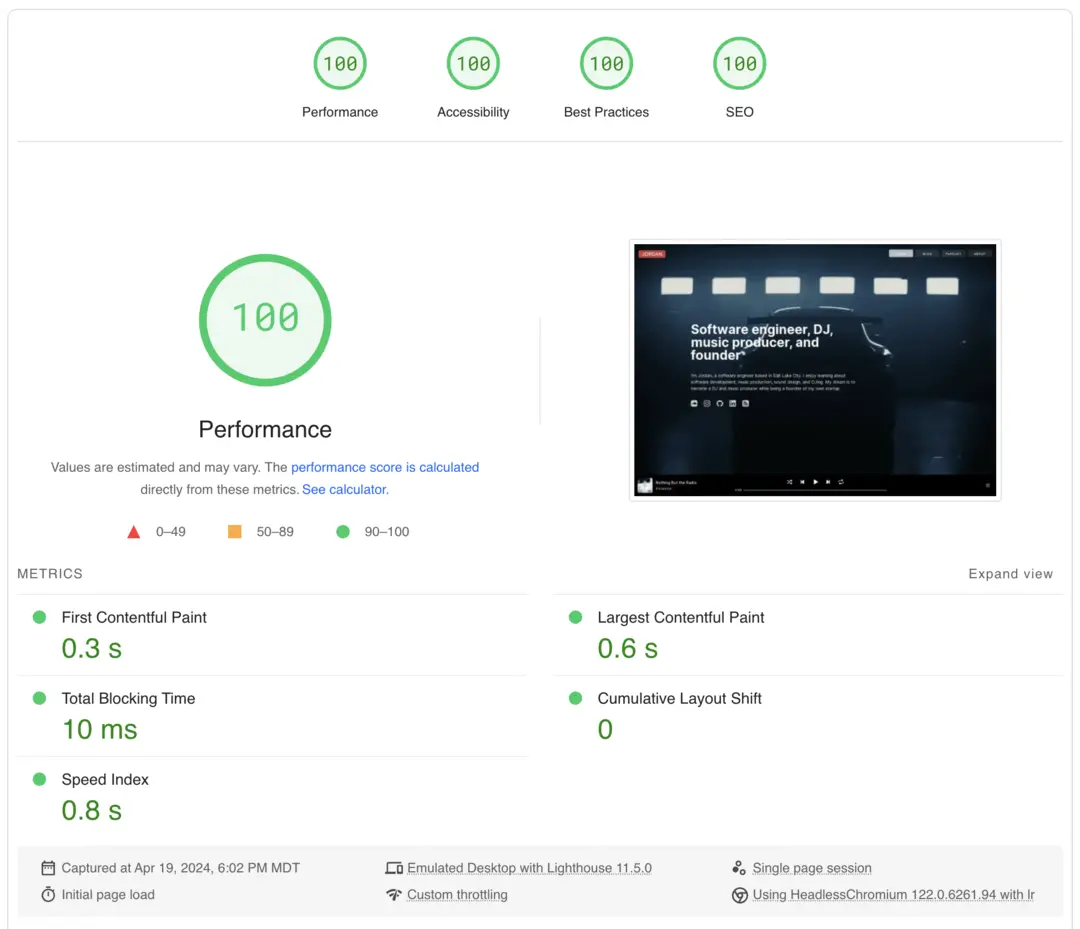Click the 'Total Blocking Time' metric label
Viewport: 1080px width, 929px height.
[128, 698]
